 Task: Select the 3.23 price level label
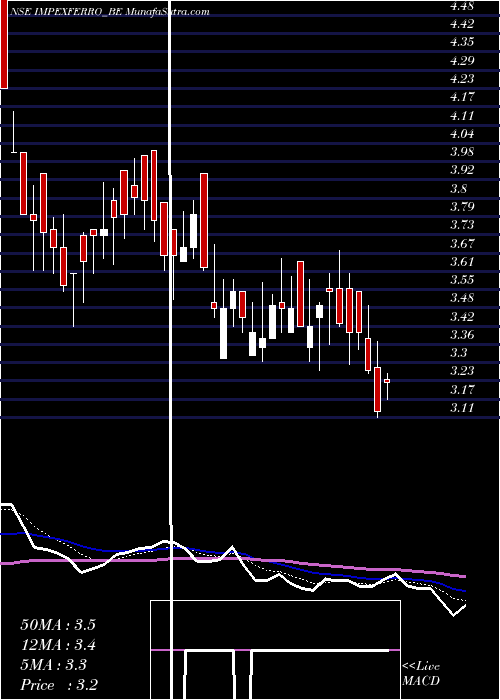[x=462, y=371]
